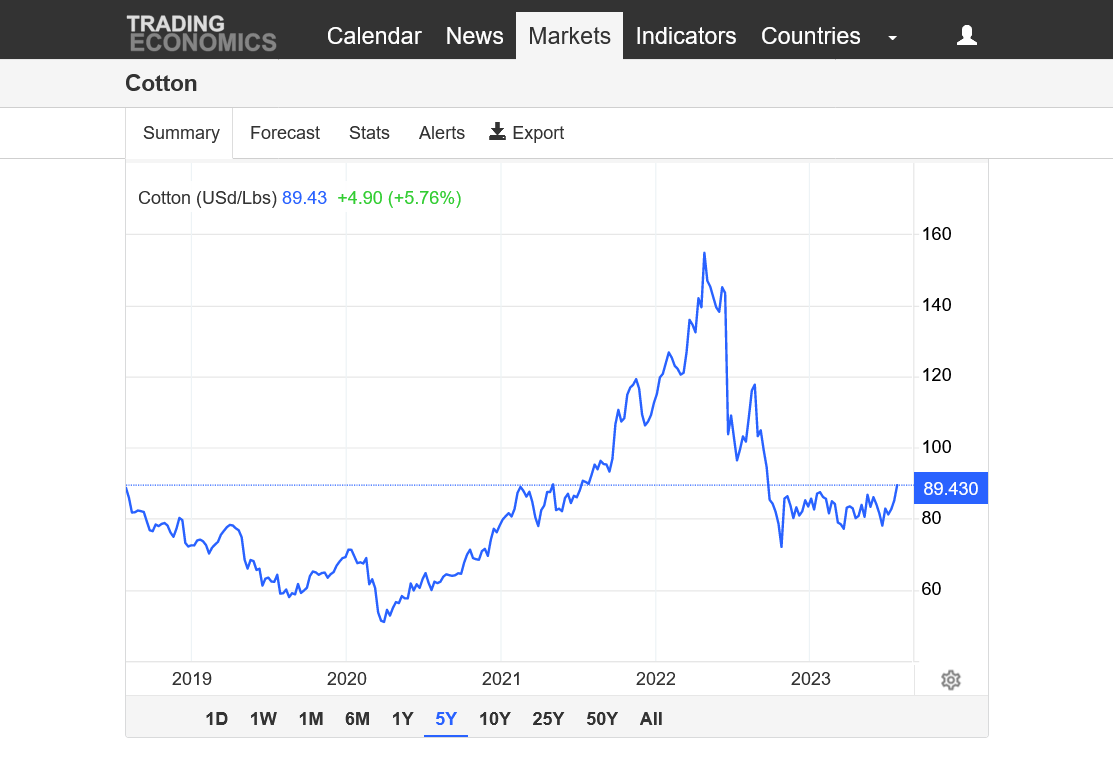This screenshot has width=1113, height=760.
Task: Click the 2020 price low on chart line
Action: [383, 622]
